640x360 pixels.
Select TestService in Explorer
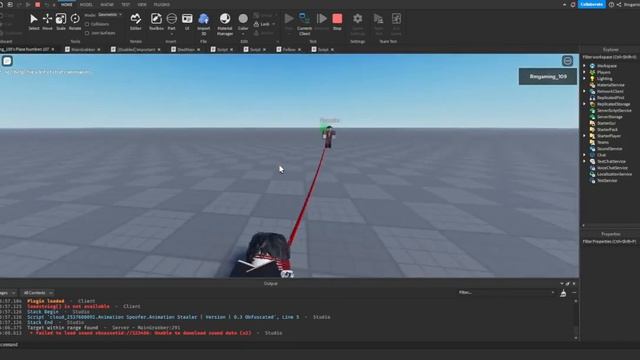point(607,180)
